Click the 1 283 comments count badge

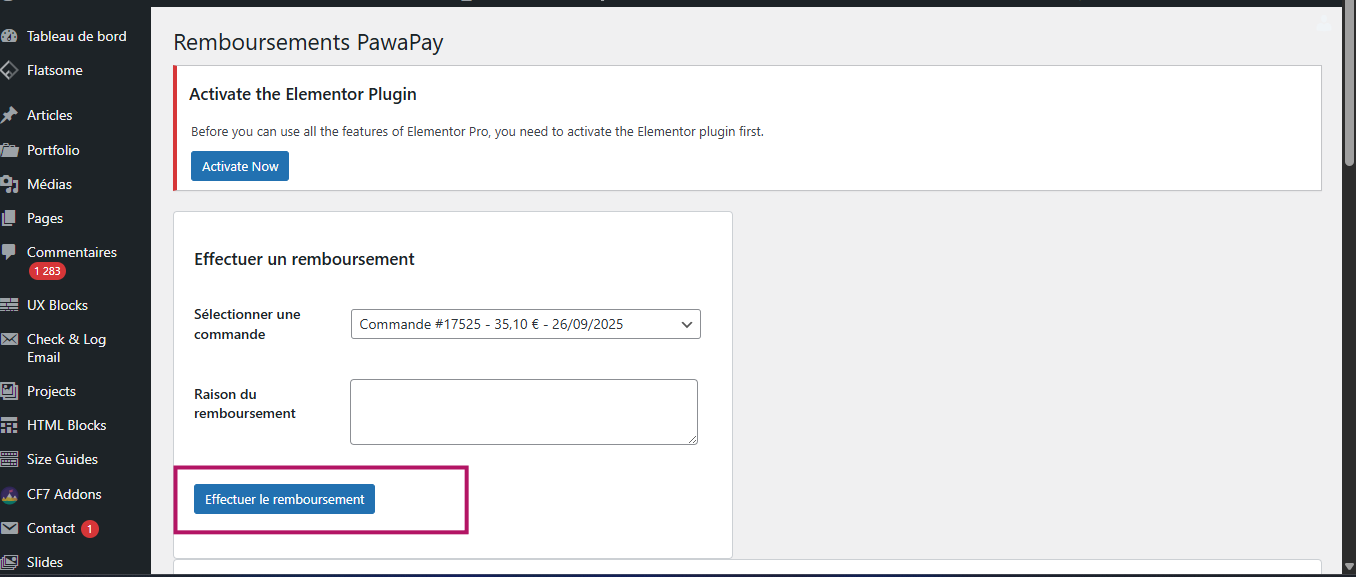click(x=47, y=271)
